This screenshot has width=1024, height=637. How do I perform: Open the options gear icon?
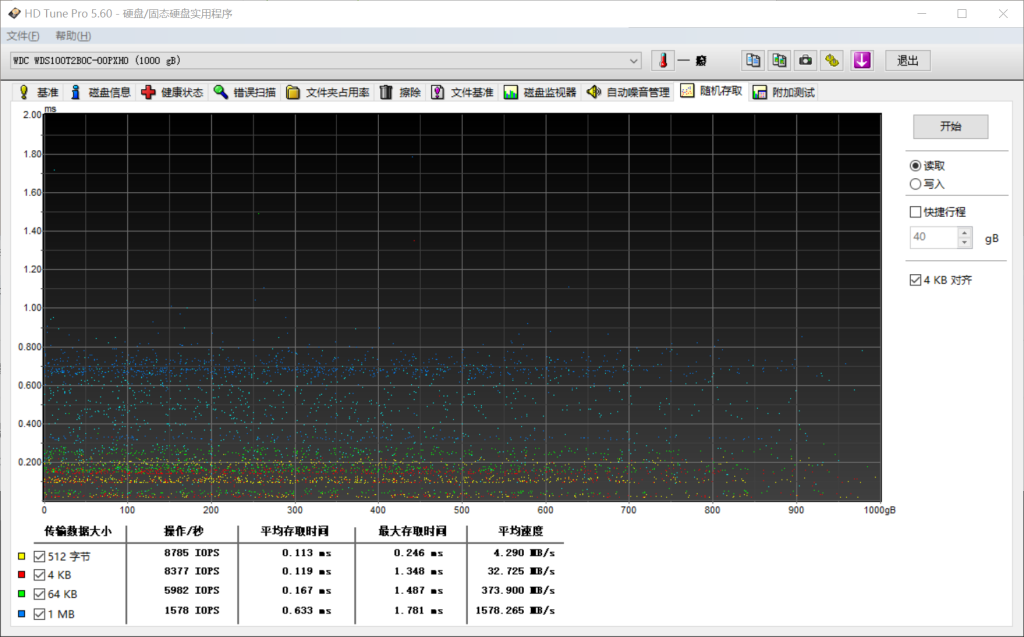pos(832,61)
